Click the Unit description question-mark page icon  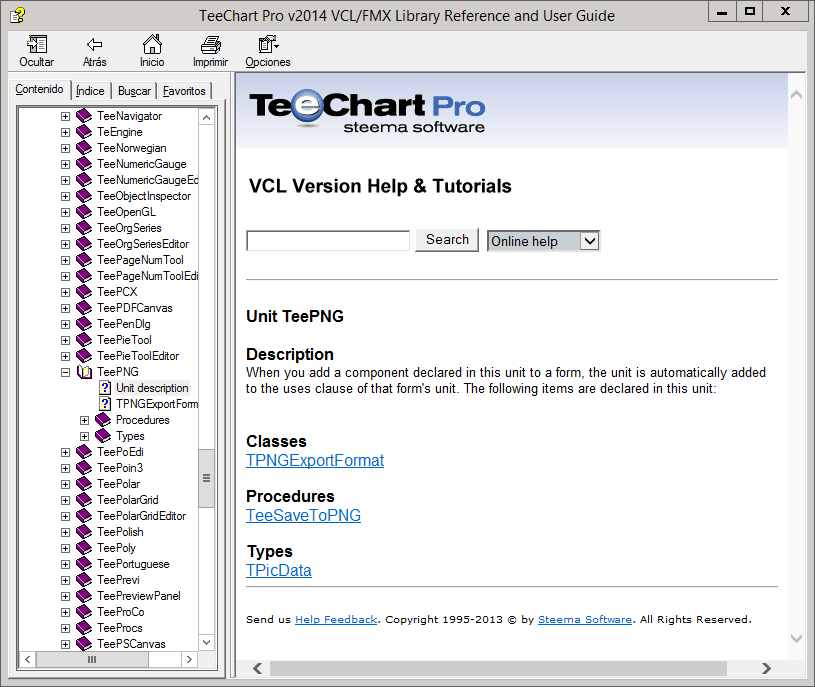point(105,388)
